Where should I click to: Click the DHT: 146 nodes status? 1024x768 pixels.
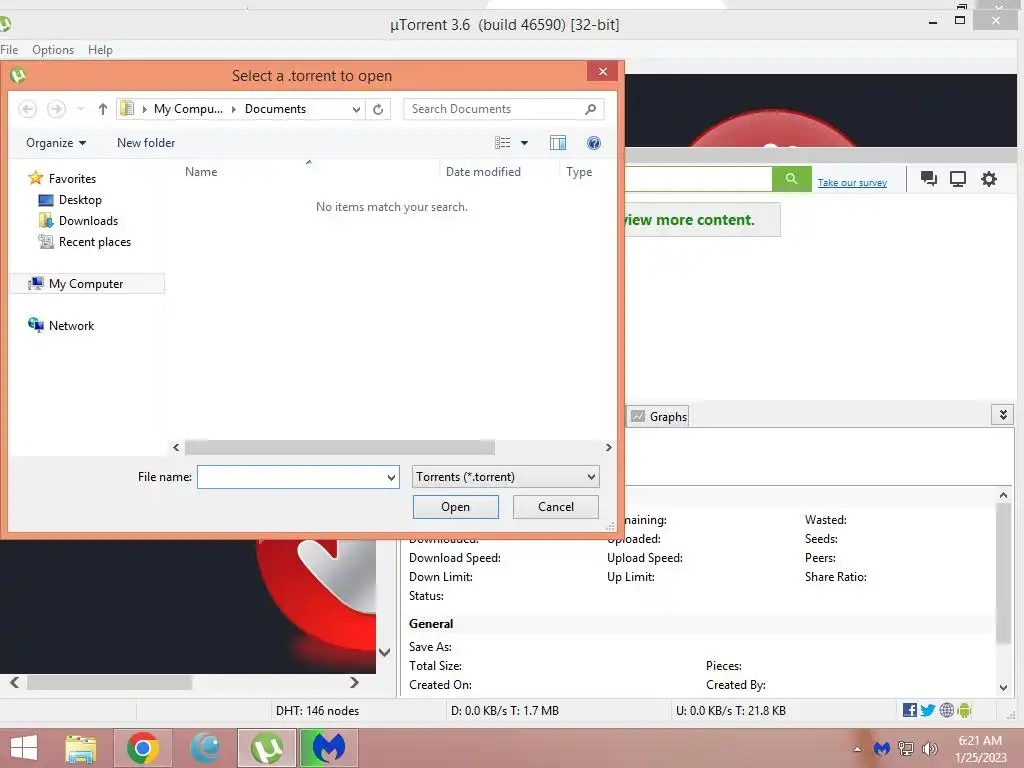tap(317, 711)
